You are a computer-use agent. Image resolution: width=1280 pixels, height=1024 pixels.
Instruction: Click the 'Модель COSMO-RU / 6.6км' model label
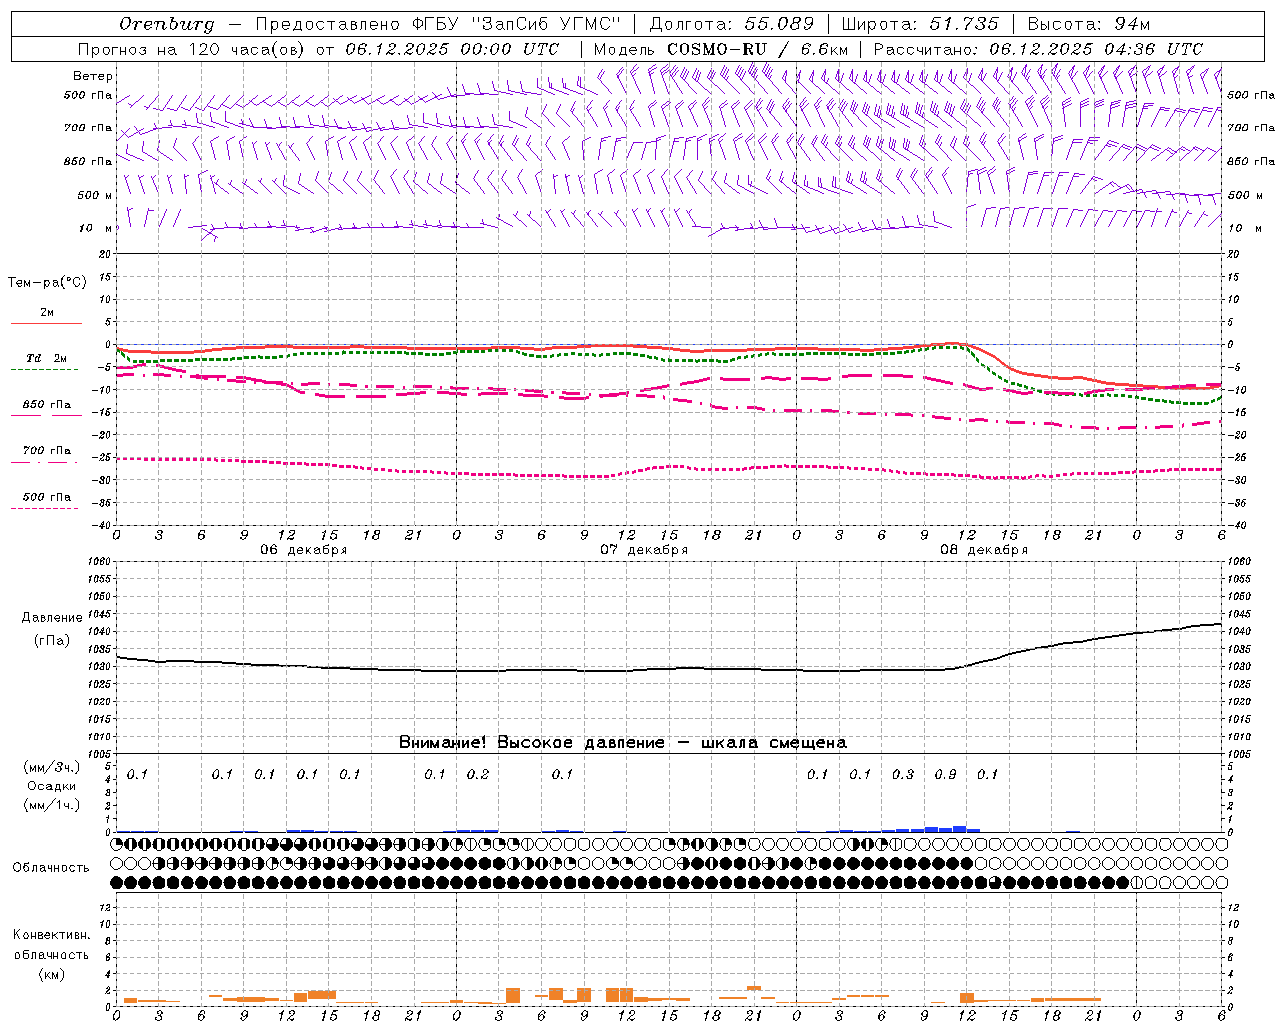721,49
